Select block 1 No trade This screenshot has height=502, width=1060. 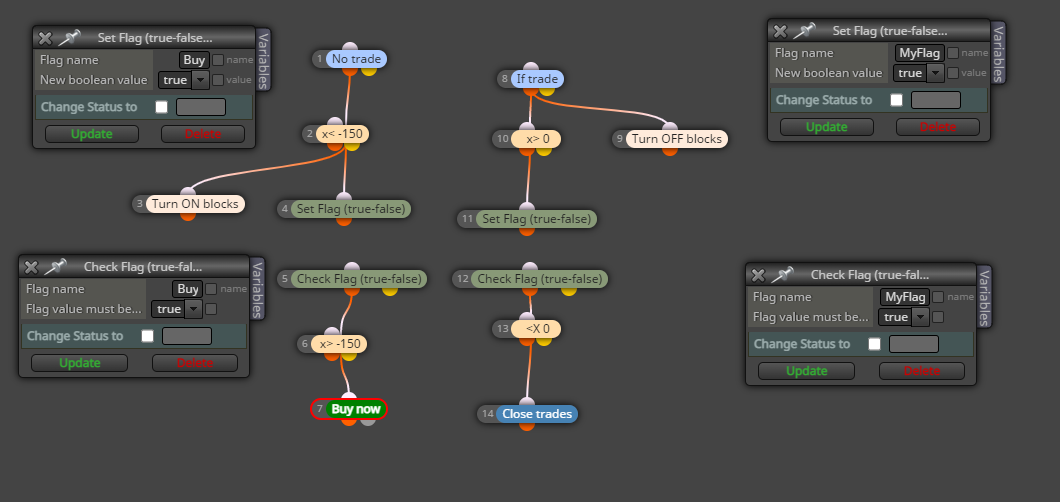[356, 59]
